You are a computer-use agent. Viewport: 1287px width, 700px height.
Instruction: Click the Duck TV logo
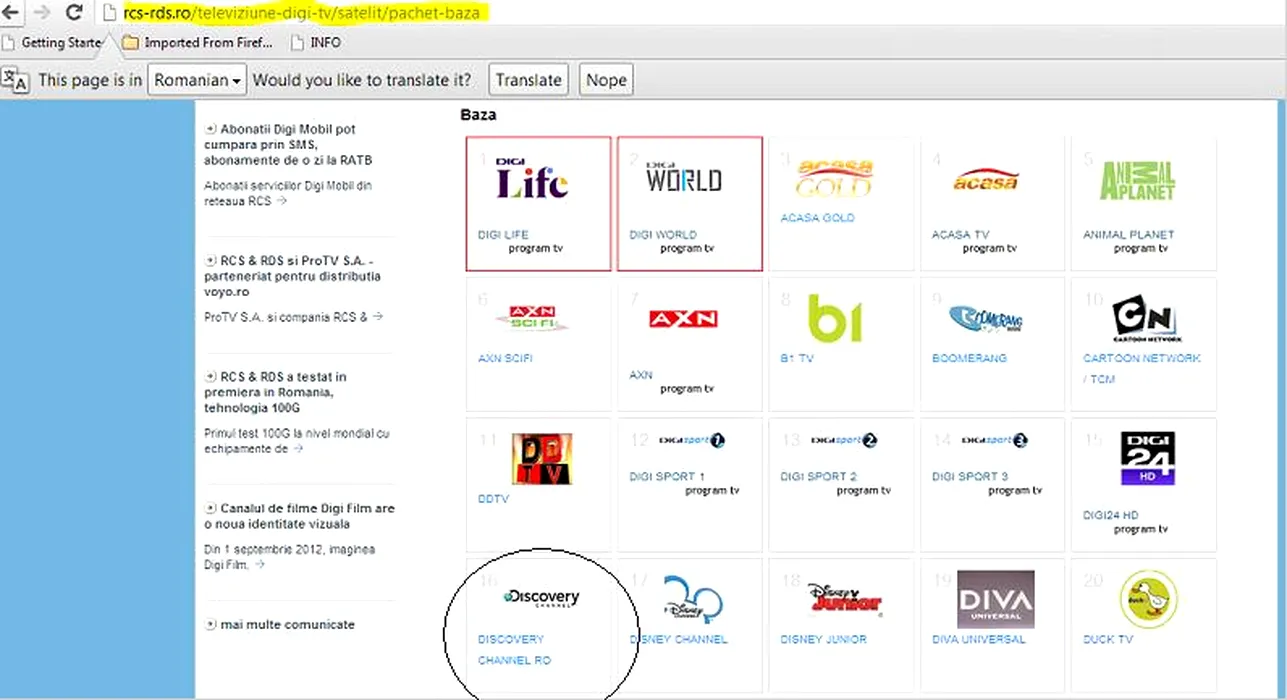point(1147,599)
